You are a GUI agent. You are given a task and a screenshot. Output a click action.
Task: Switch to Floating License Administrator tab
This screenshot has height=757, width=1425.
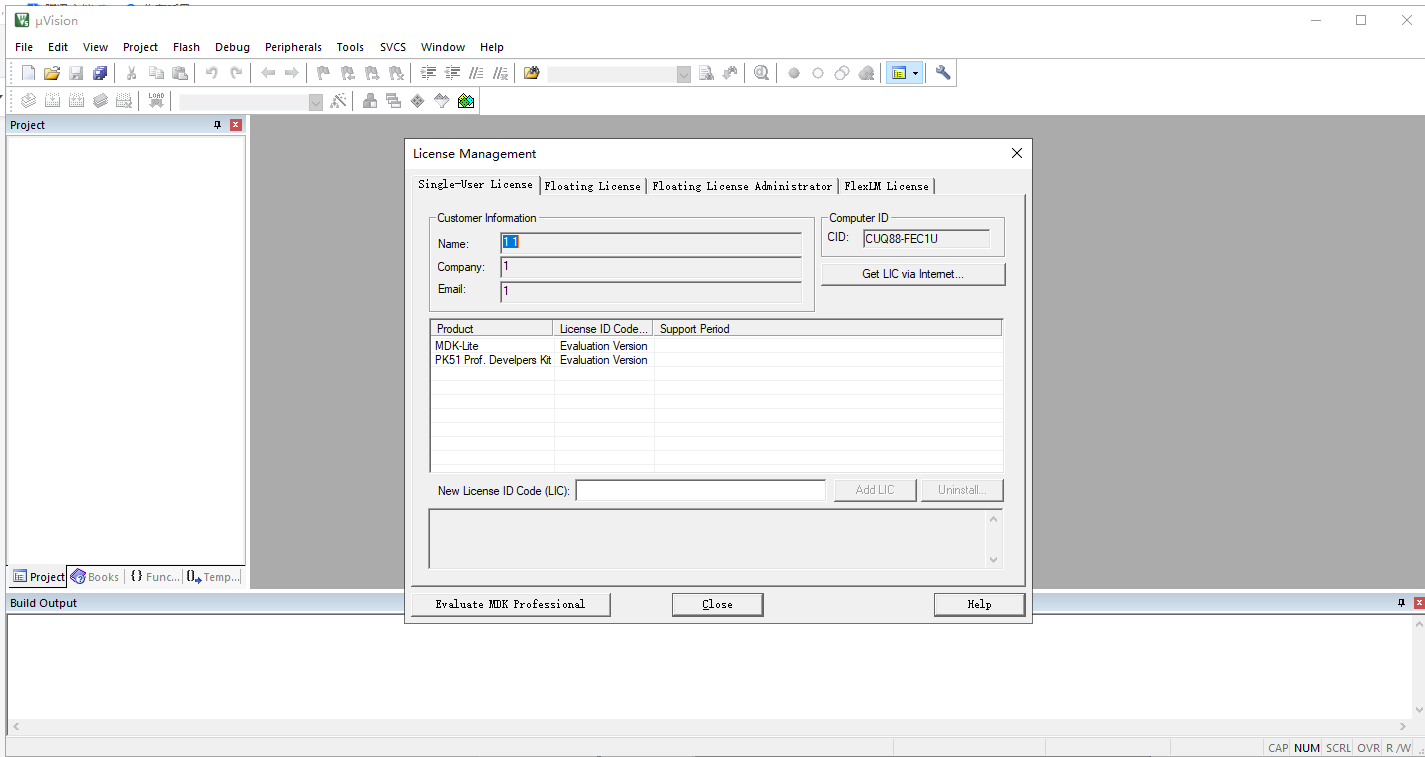pyautogui.click(x=742, y=186)
